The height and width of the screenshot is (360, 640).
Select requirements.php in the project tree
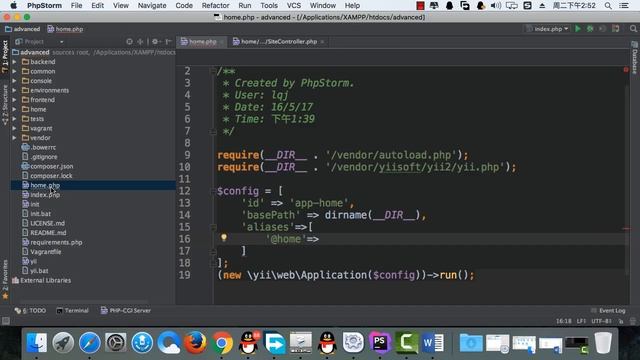coord(56,242)
